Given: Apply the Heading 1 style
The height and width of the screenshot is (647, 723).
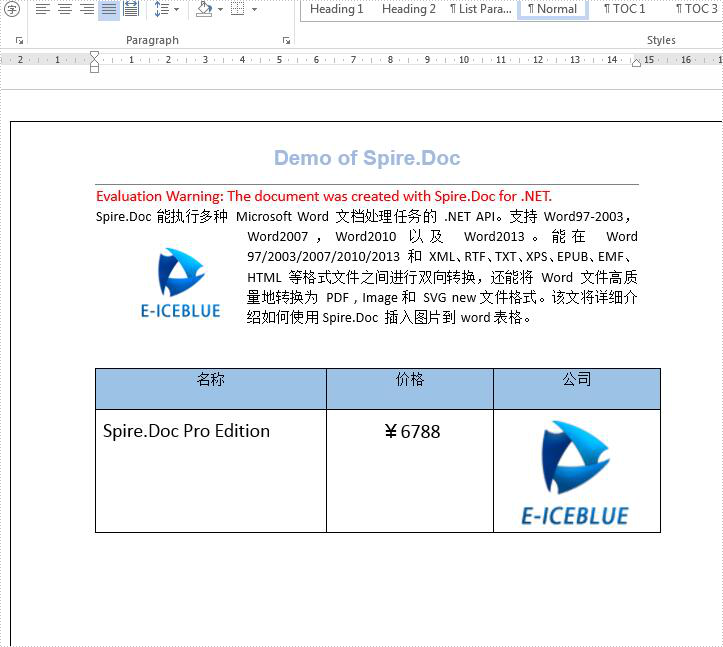Looking at the screenshot, I should (337, 9).
